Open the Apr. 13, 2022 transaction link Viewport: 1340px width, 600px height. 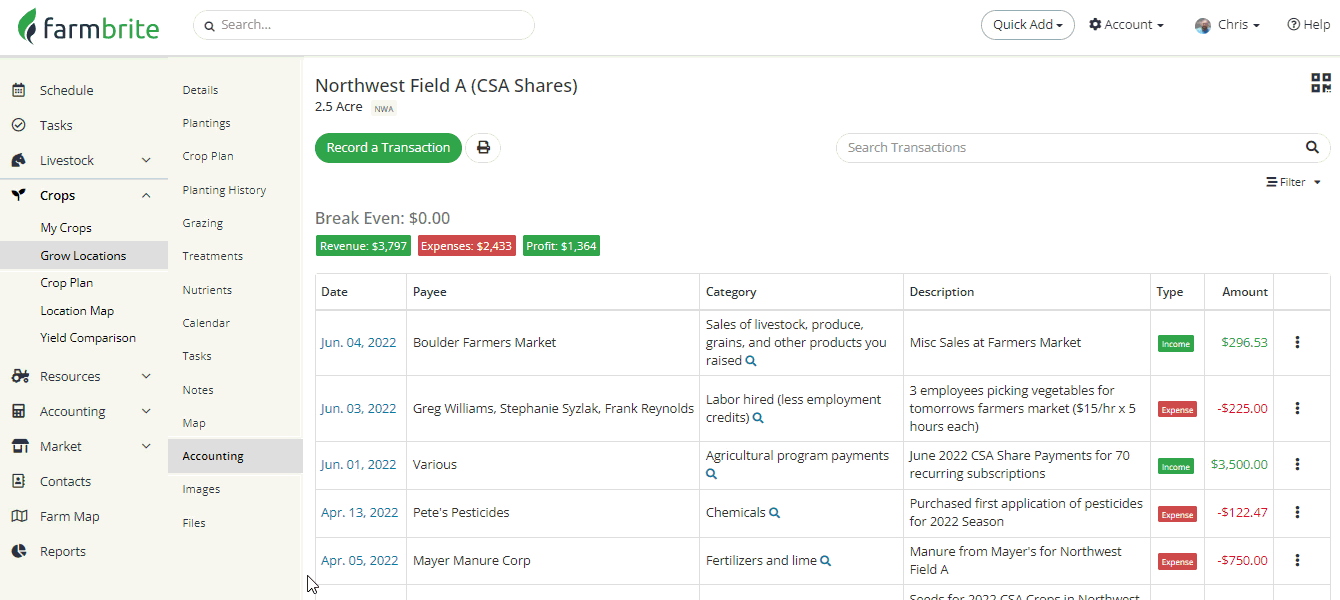coord(359,512)
